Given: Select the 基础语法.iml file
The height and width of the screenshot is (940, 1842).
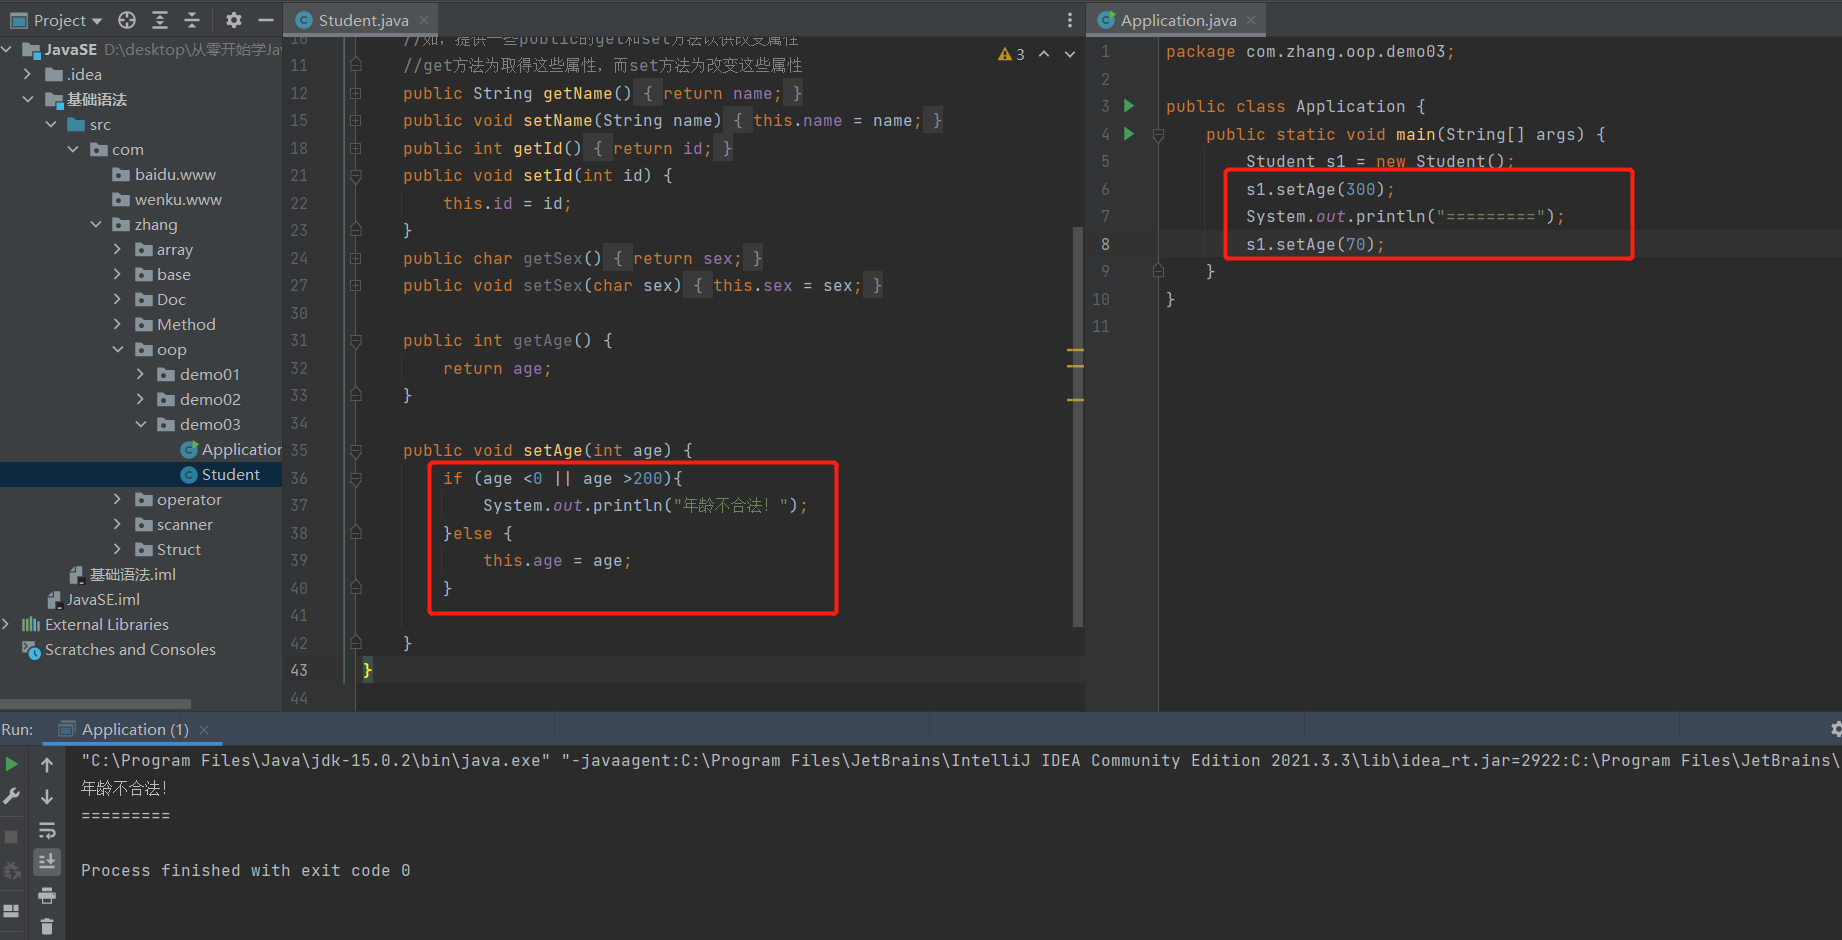Looking at the screenshot, I should coord(132,574).
